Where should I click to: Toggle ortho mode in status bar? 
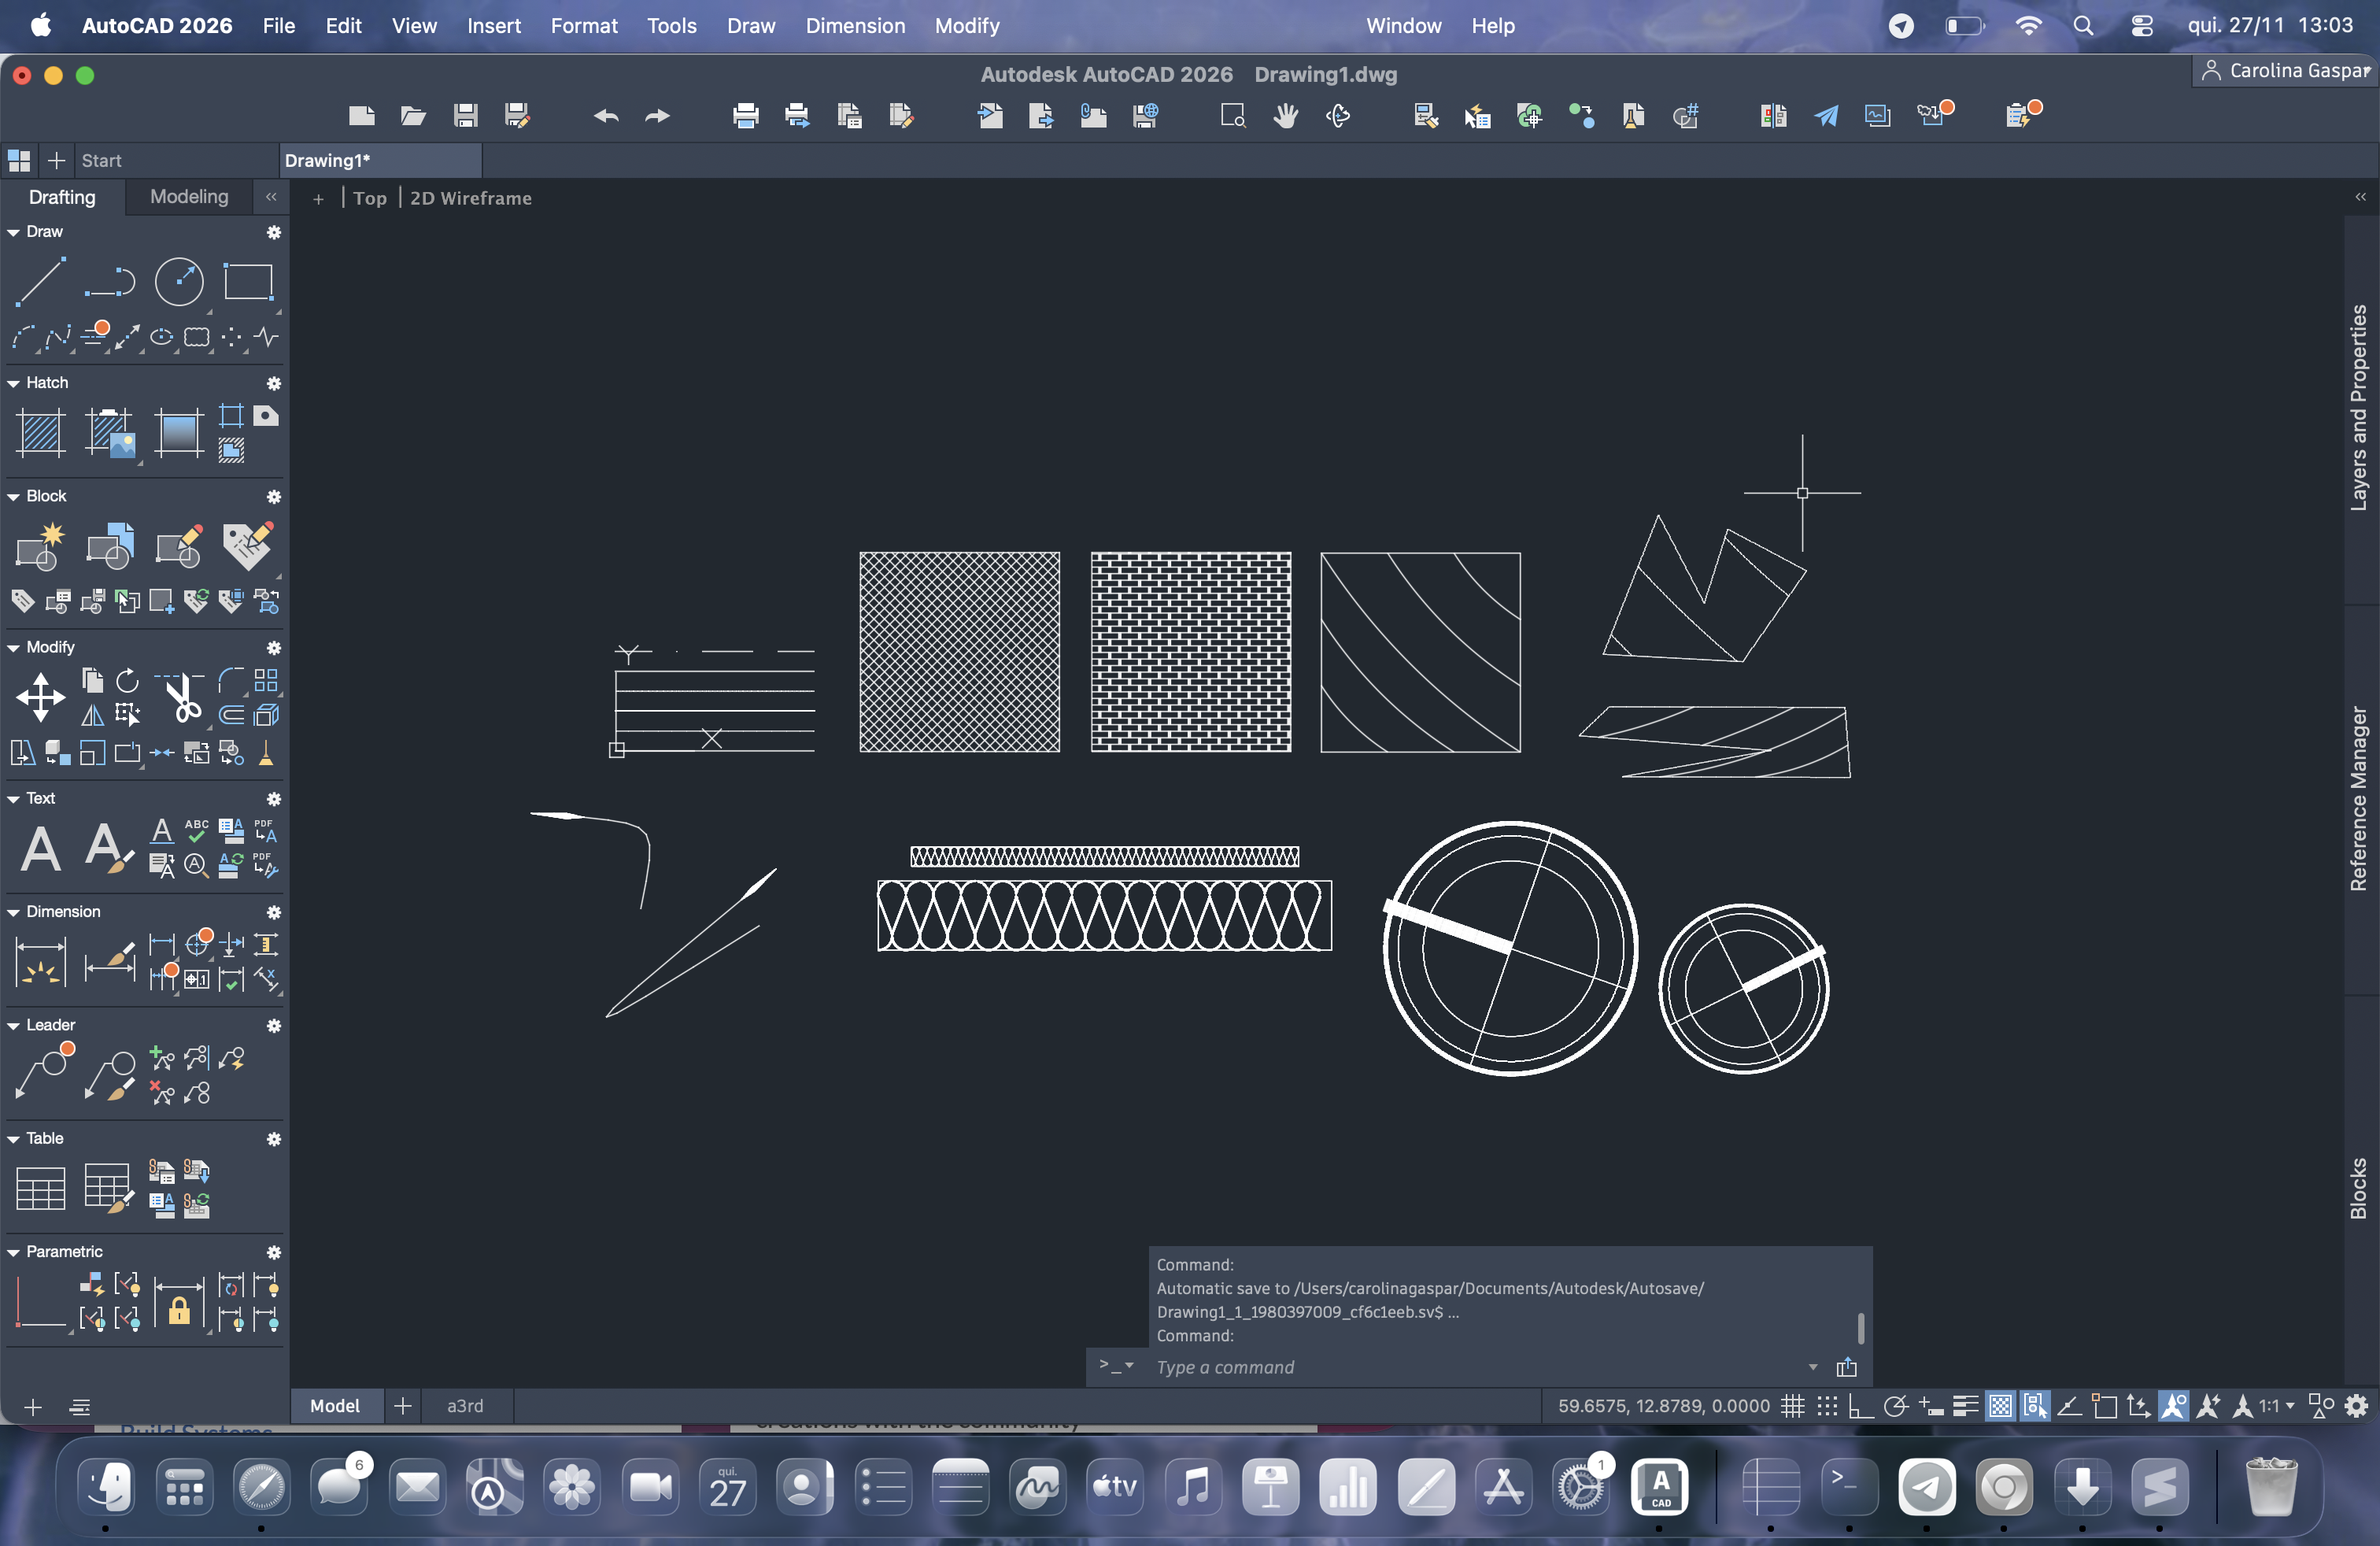point(1861,1406)
